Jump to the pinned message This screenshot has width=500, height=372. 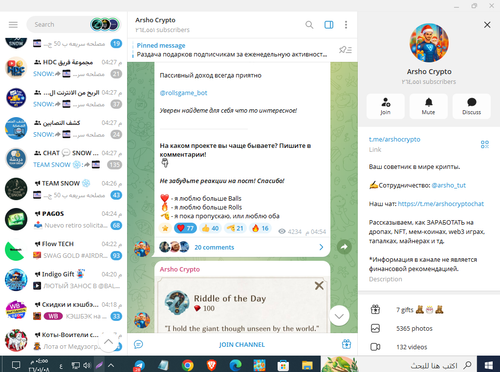pyautogui.click(x=232, y=50)
